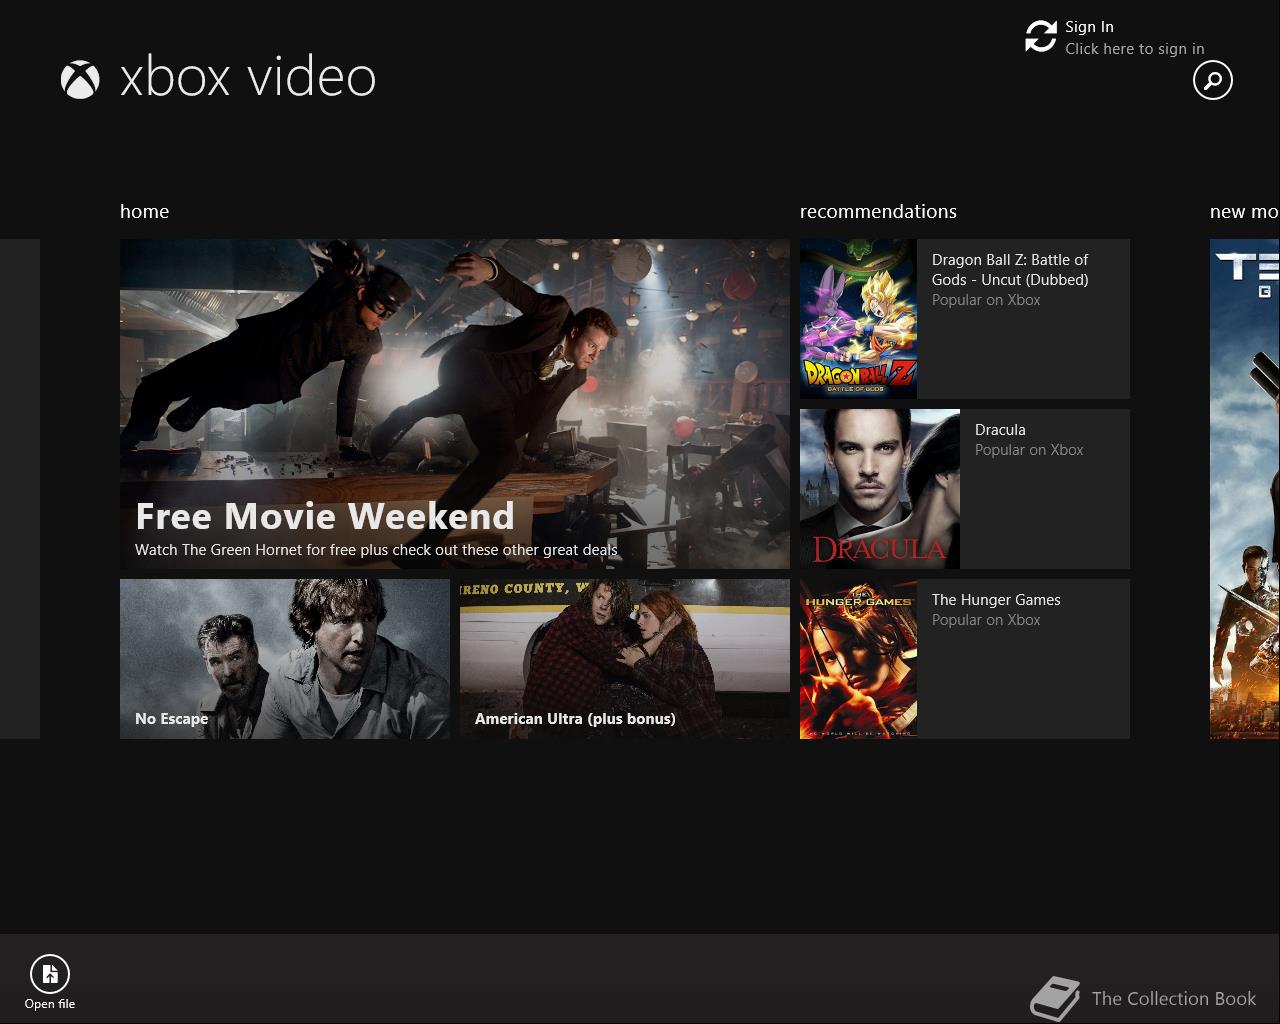Open American Ultra (plus bonus) tile
Screen dimensions: 1280x1024
[625, 659]
